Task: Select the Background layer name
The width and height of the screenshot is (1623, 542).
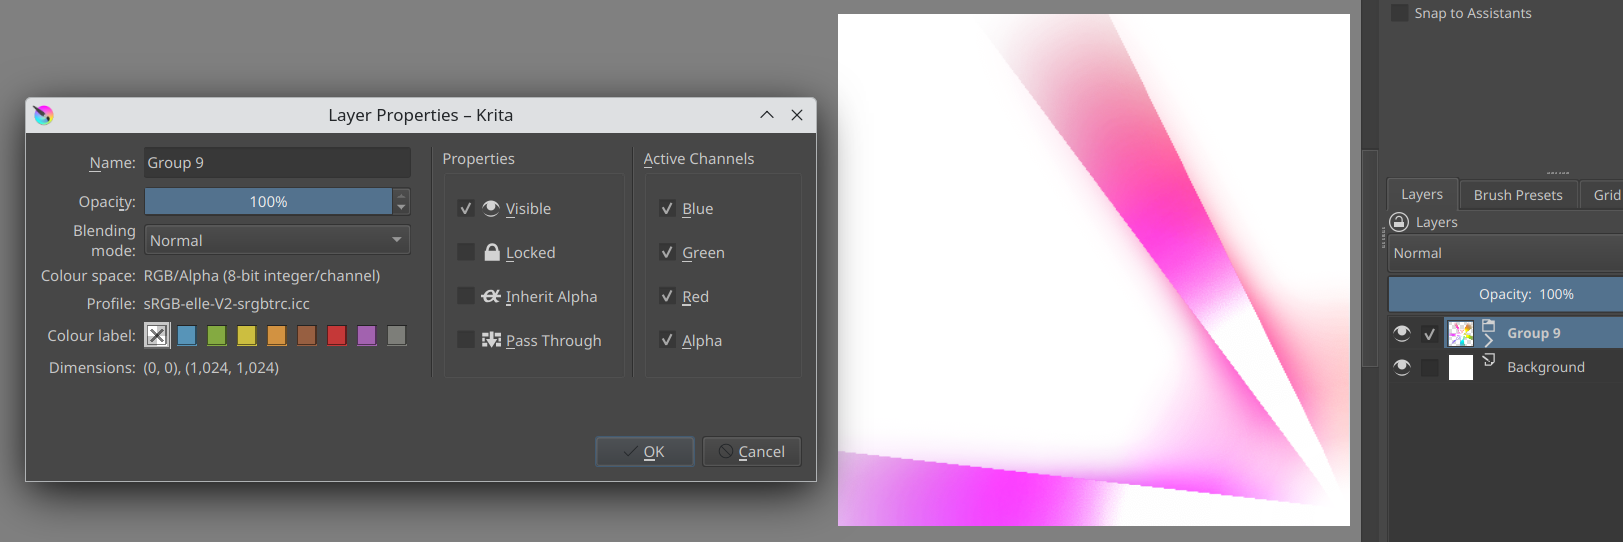Action: click(1545, 367)
